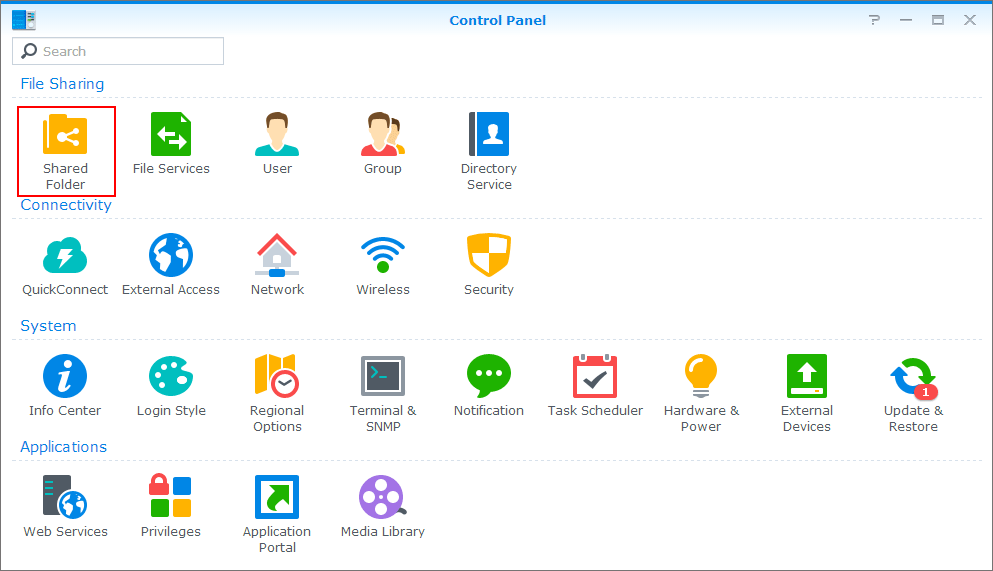Click the Control Panel icon in title bar

coord(24,20)
